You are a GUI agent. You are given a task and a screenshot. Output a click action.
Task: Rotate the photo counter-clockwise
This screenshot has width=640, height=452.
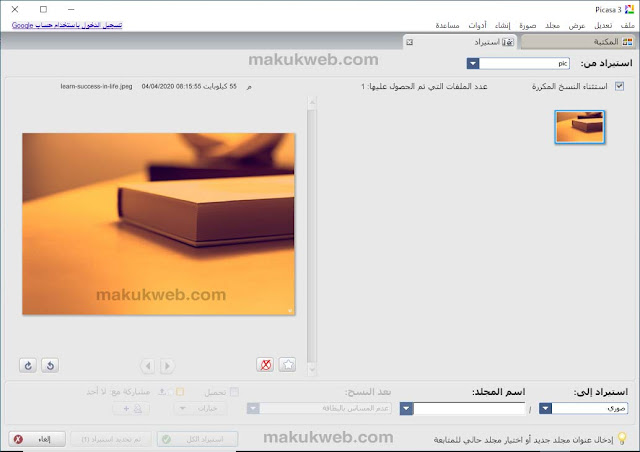(50, 365)
